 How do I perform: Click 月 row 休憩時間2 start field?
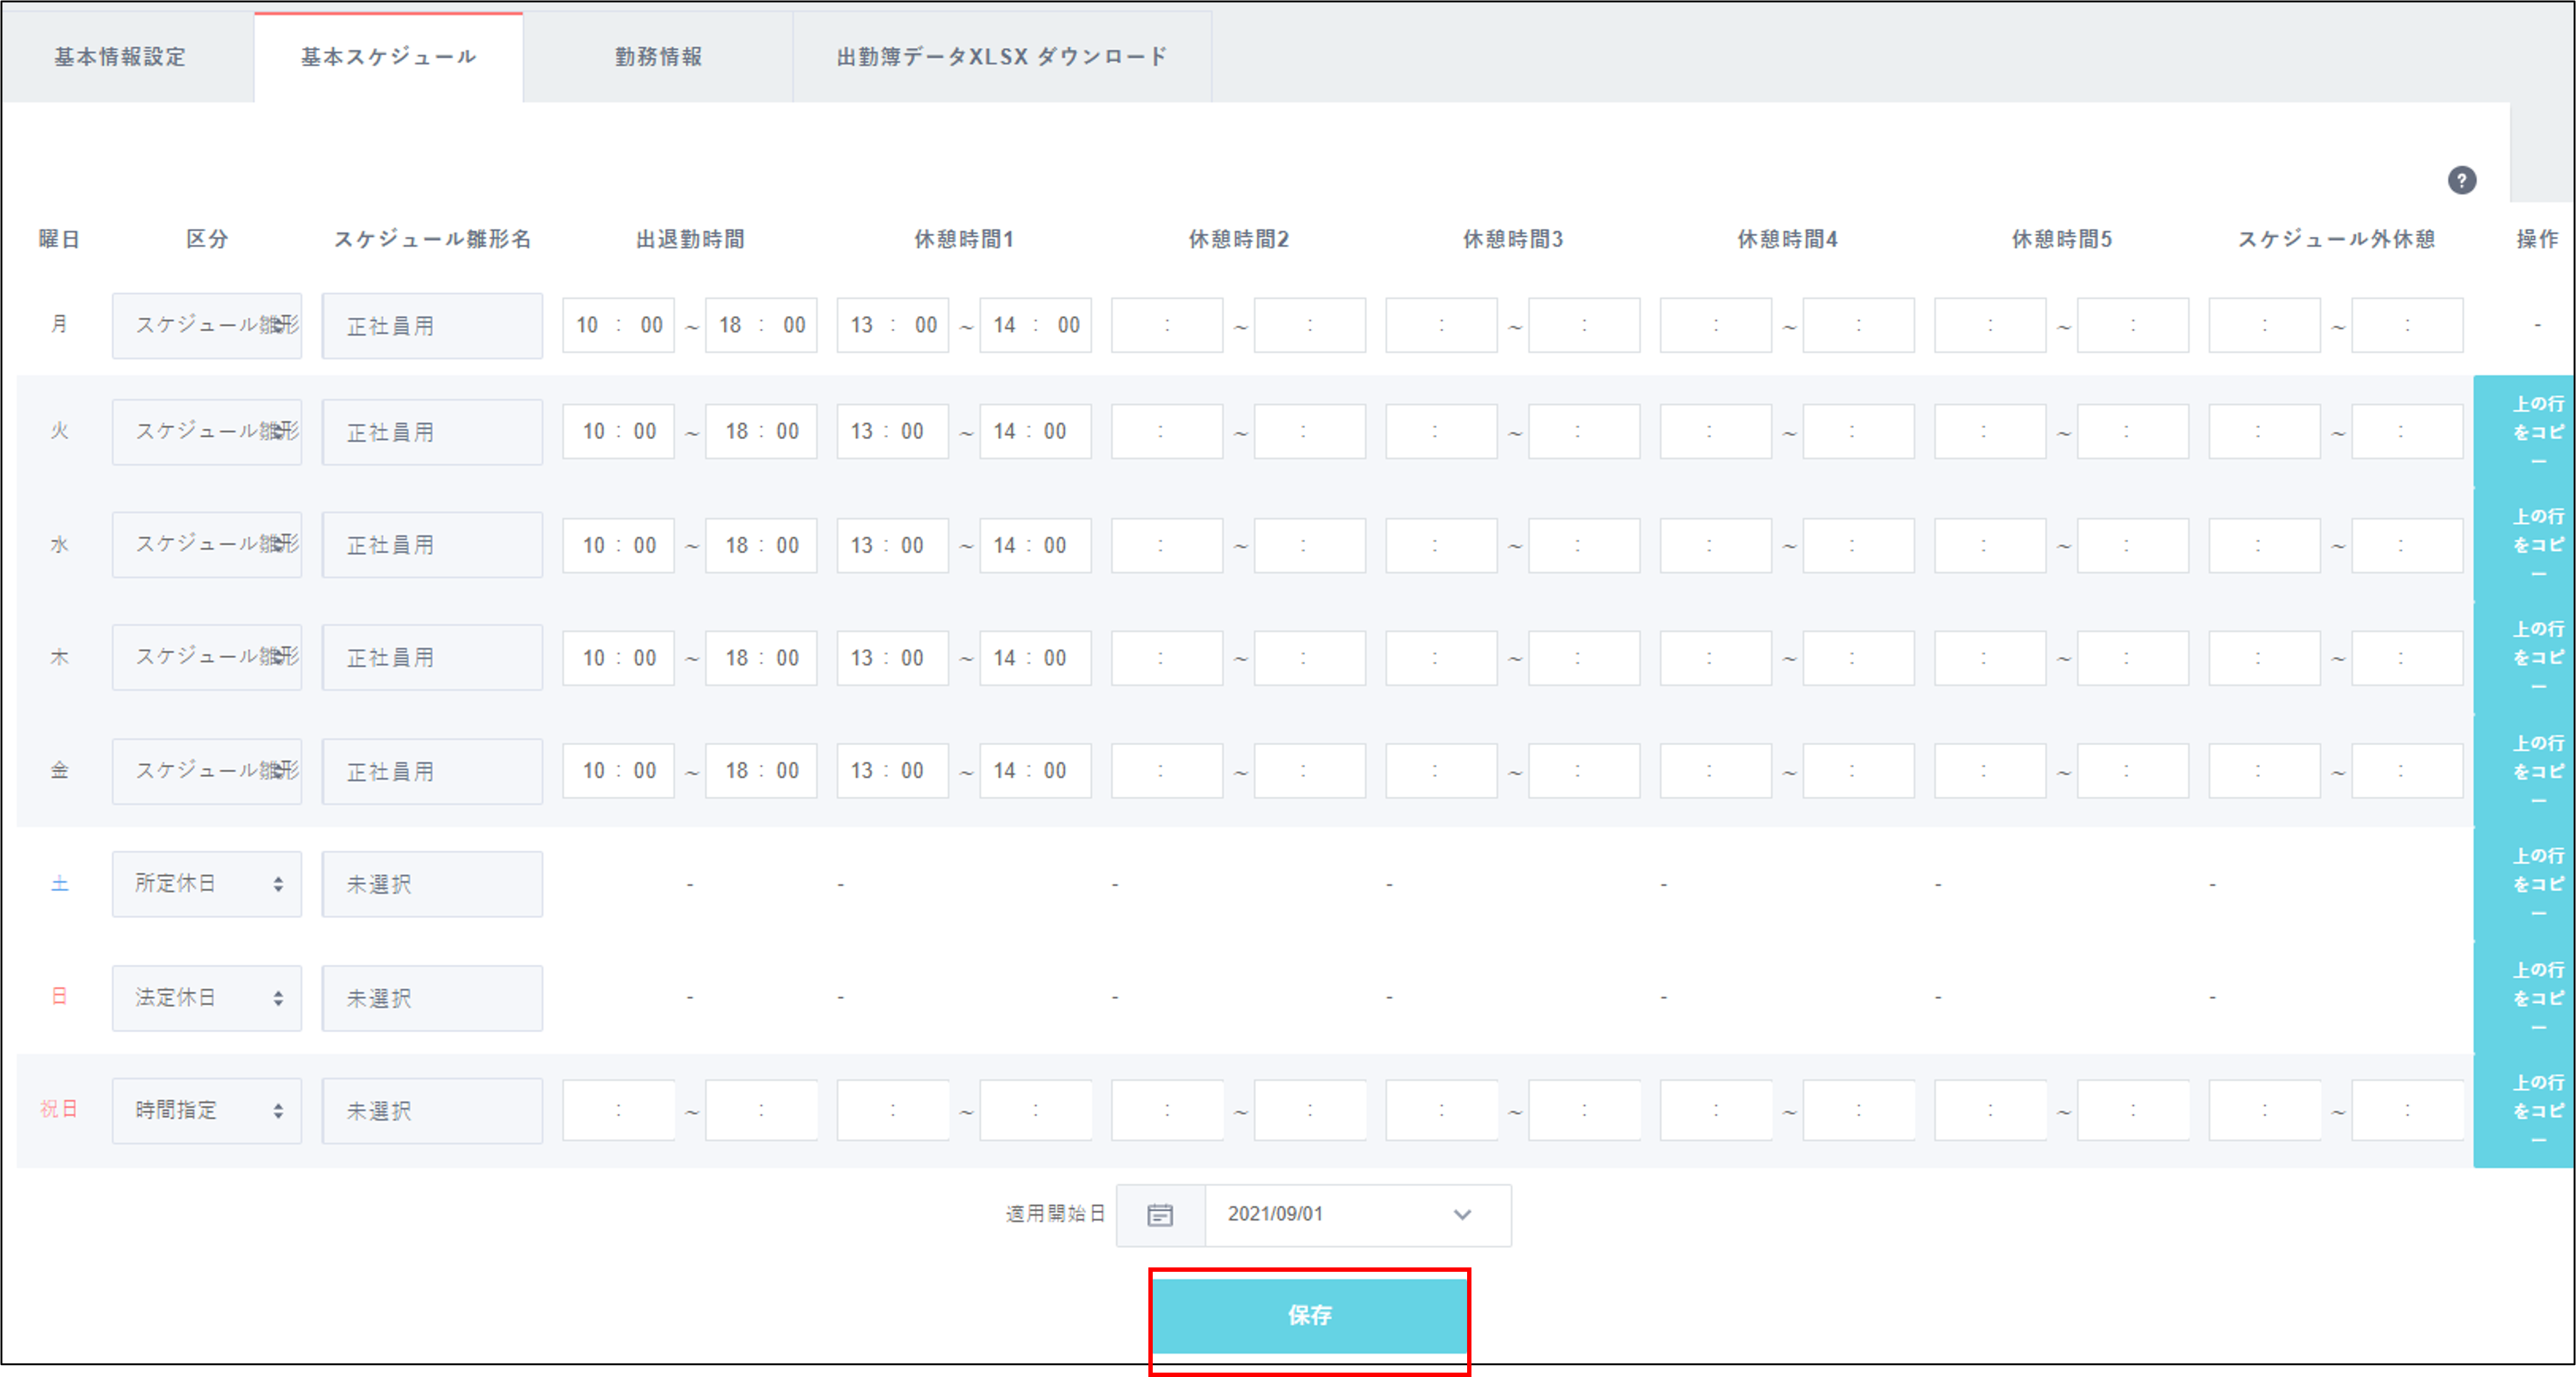tap(1167, 325)
